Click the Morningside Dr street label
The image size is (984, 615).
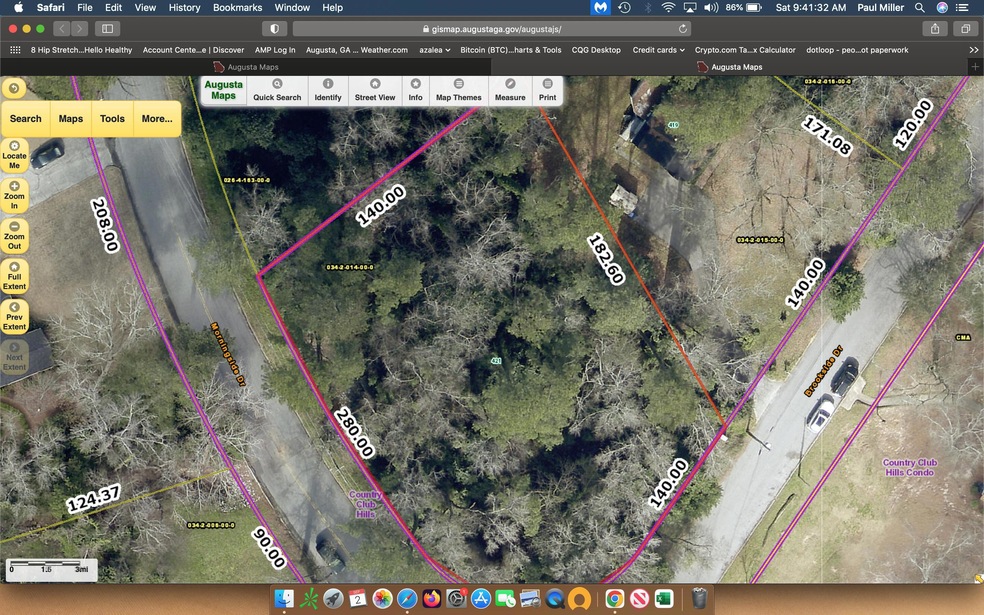click(x=228, y=354)
